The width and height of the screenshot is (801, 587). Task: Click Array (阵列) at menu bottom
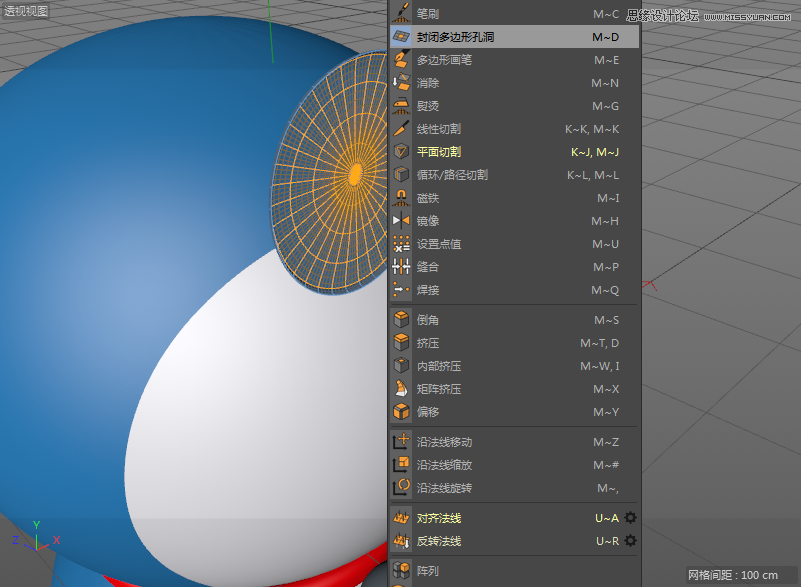pyautogui.click(x=428, y=571)
